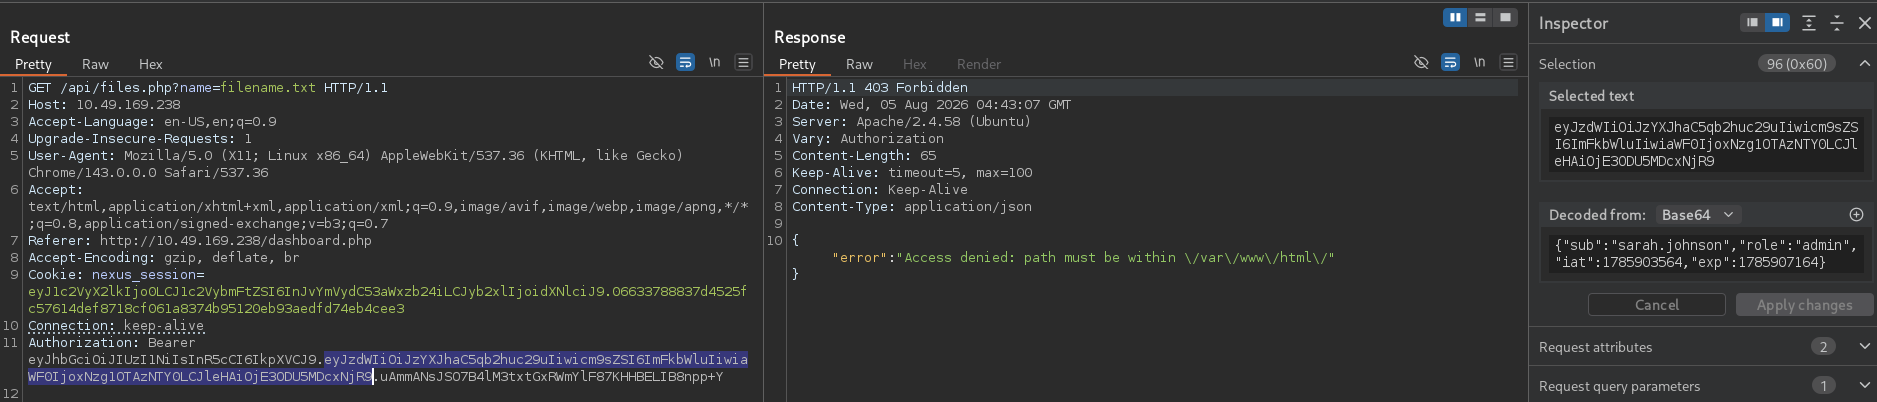Open the Request pane options menu icon
Viewport: 1877px width, 402px height.
coord(743,62)
